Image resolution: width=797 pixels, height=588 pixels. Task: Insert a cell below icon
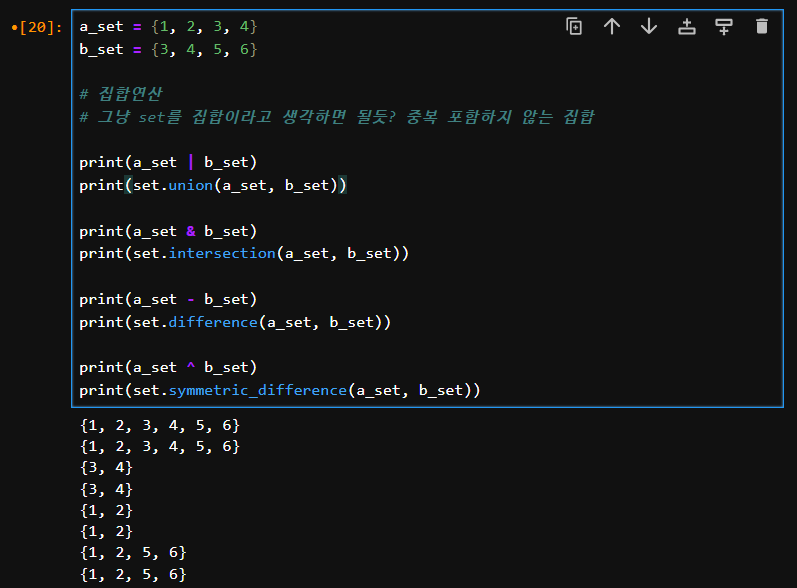(724, 26)
